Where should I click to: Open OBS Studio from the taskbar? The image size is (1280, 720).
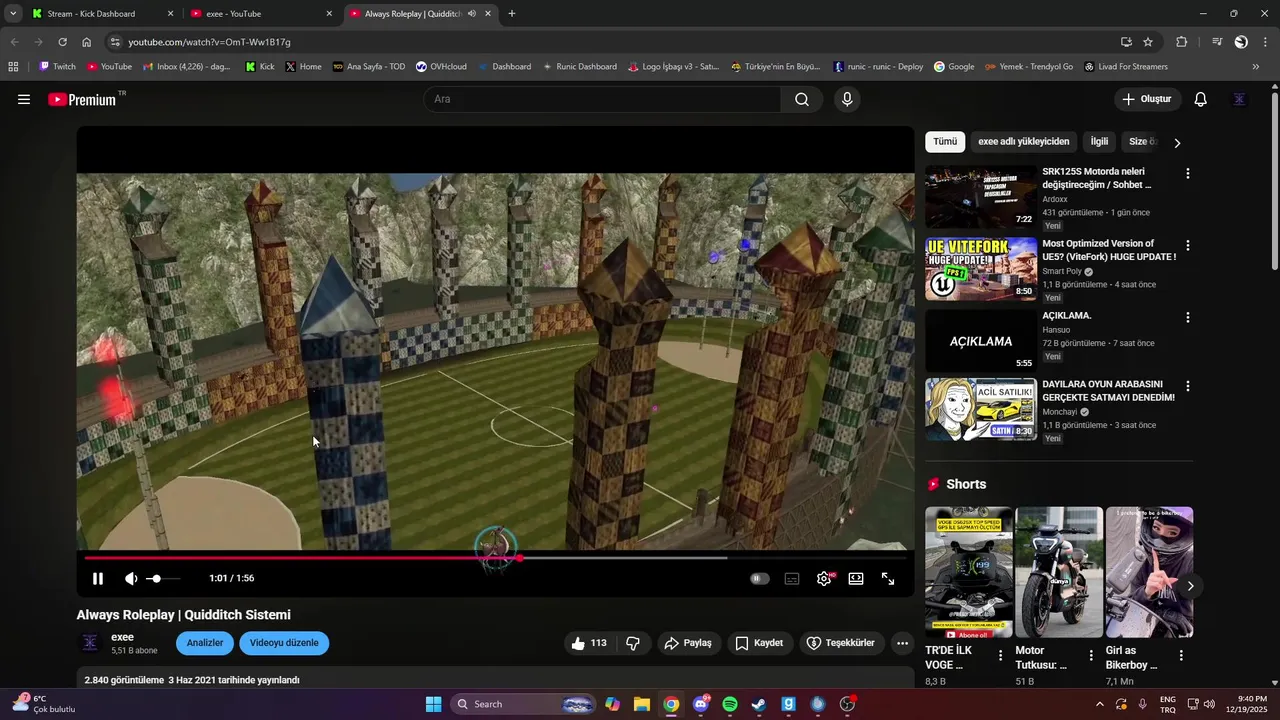[x=847, y=704]
